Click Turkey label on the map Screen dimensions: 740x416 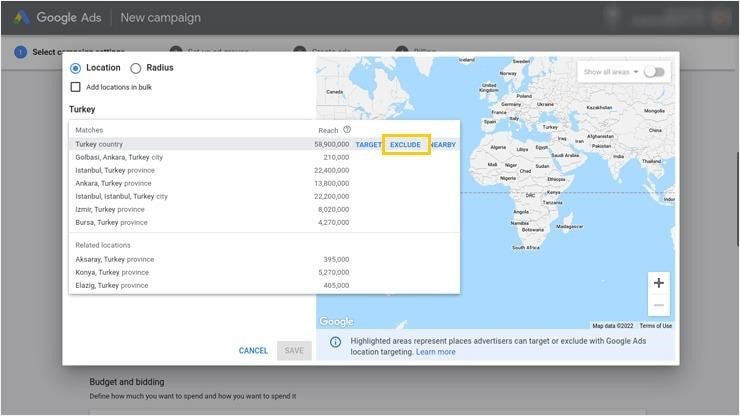click(550, 127)
